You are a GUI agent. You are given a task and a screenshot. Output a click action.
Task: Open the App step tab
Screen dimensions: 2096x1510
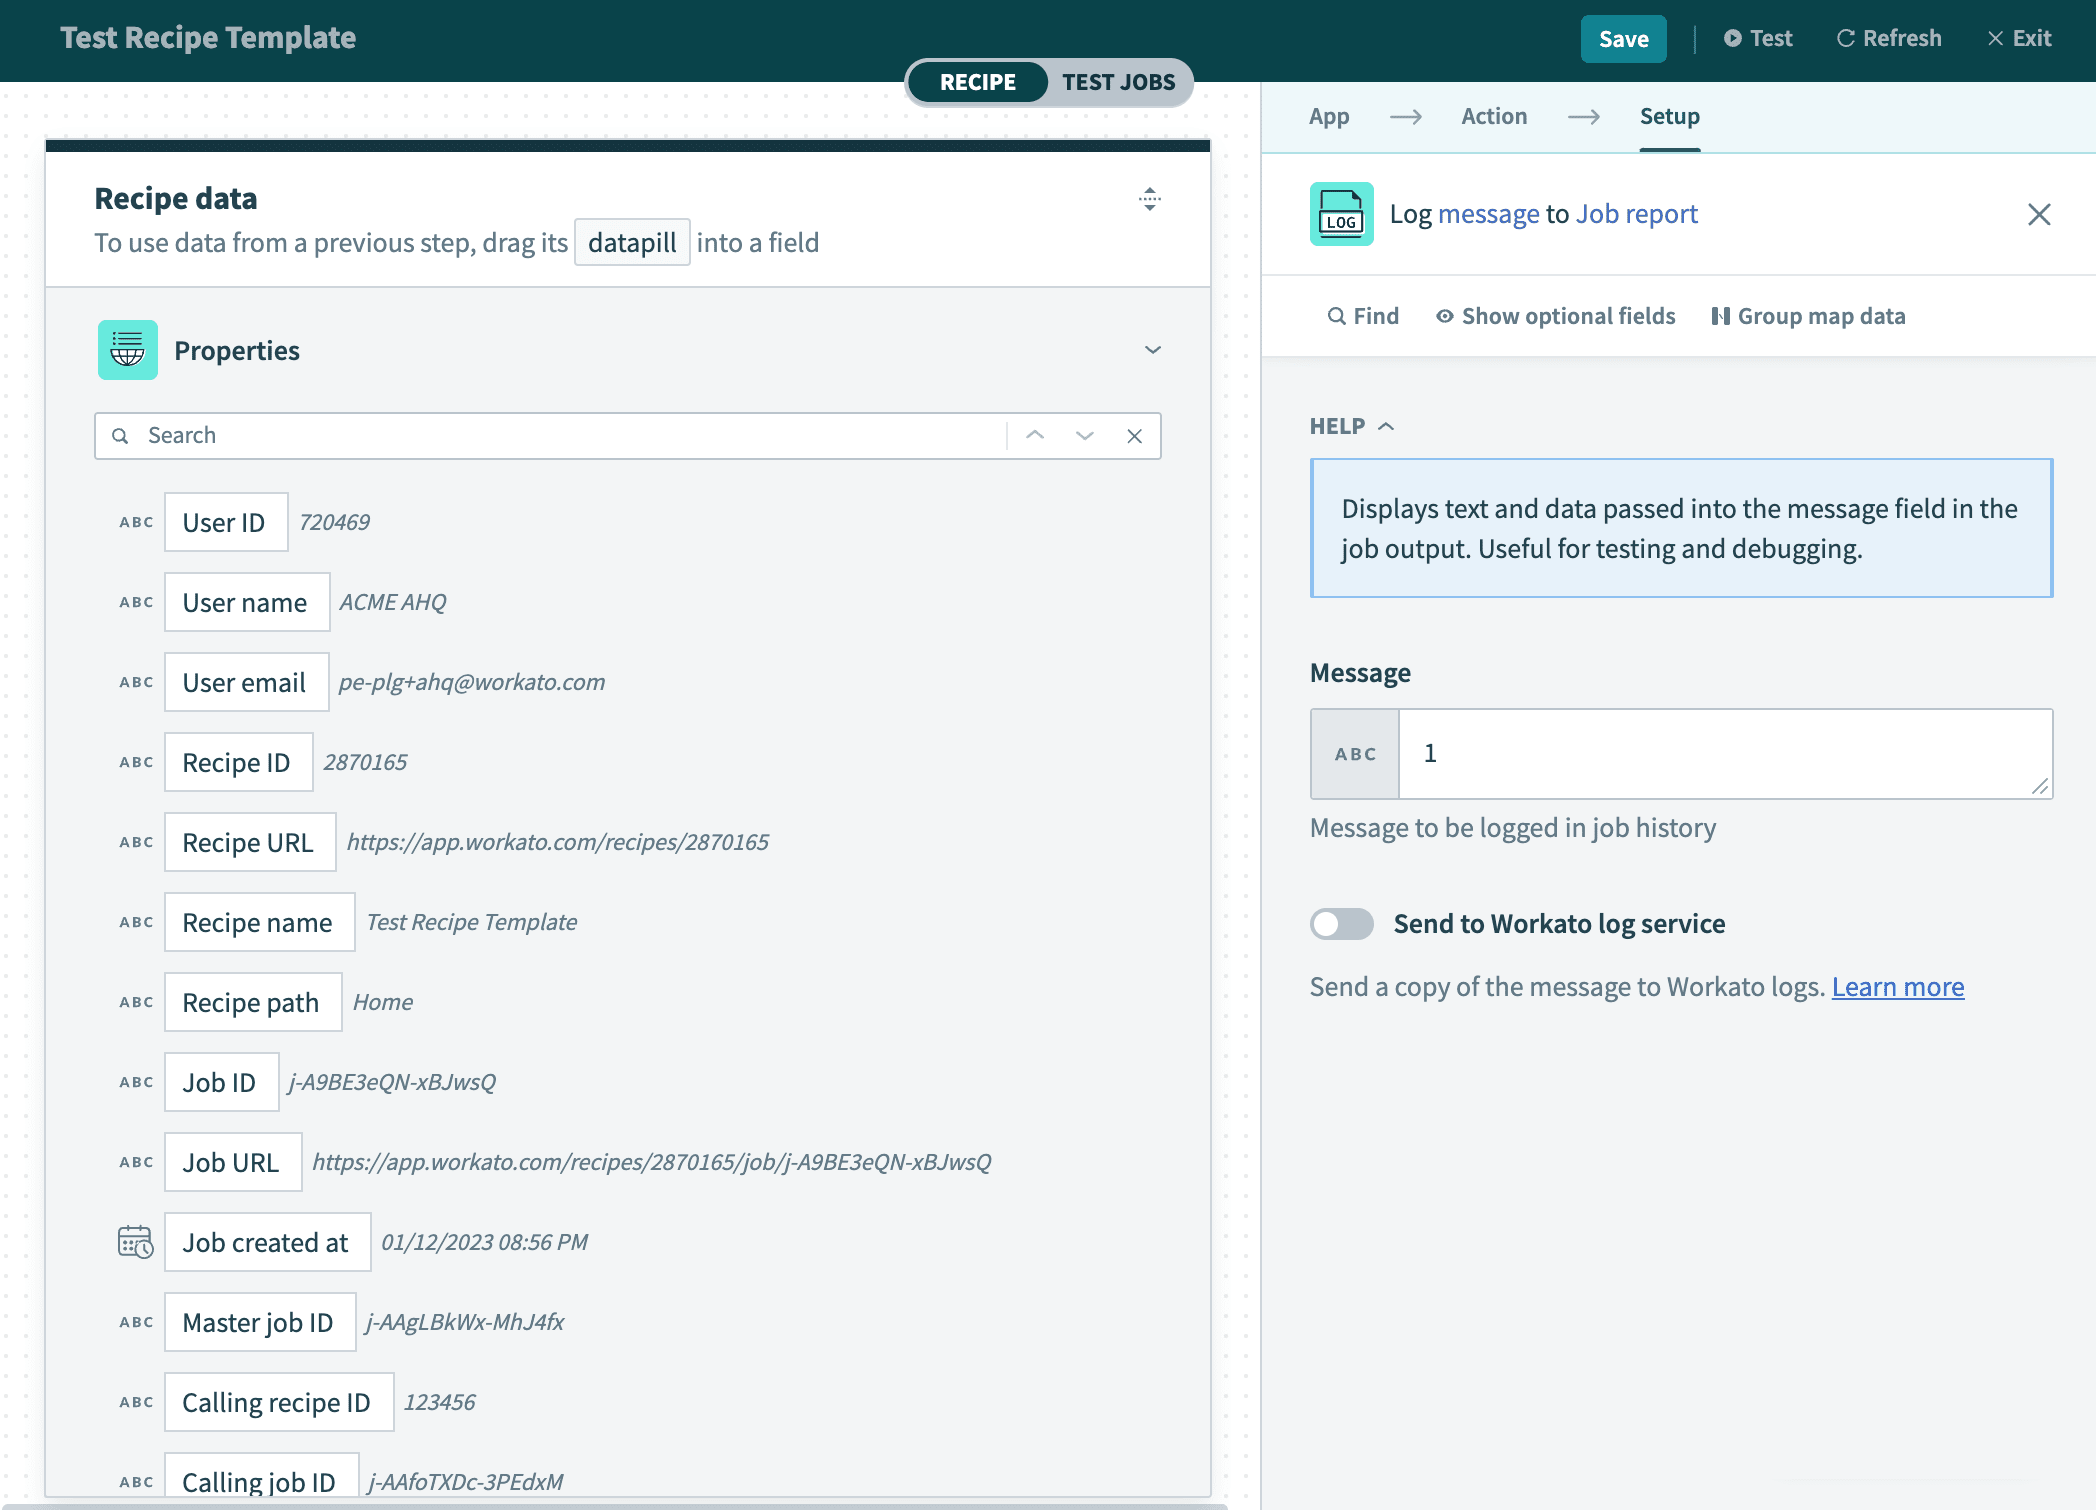pyautogui.click(x=1329, y=116)
